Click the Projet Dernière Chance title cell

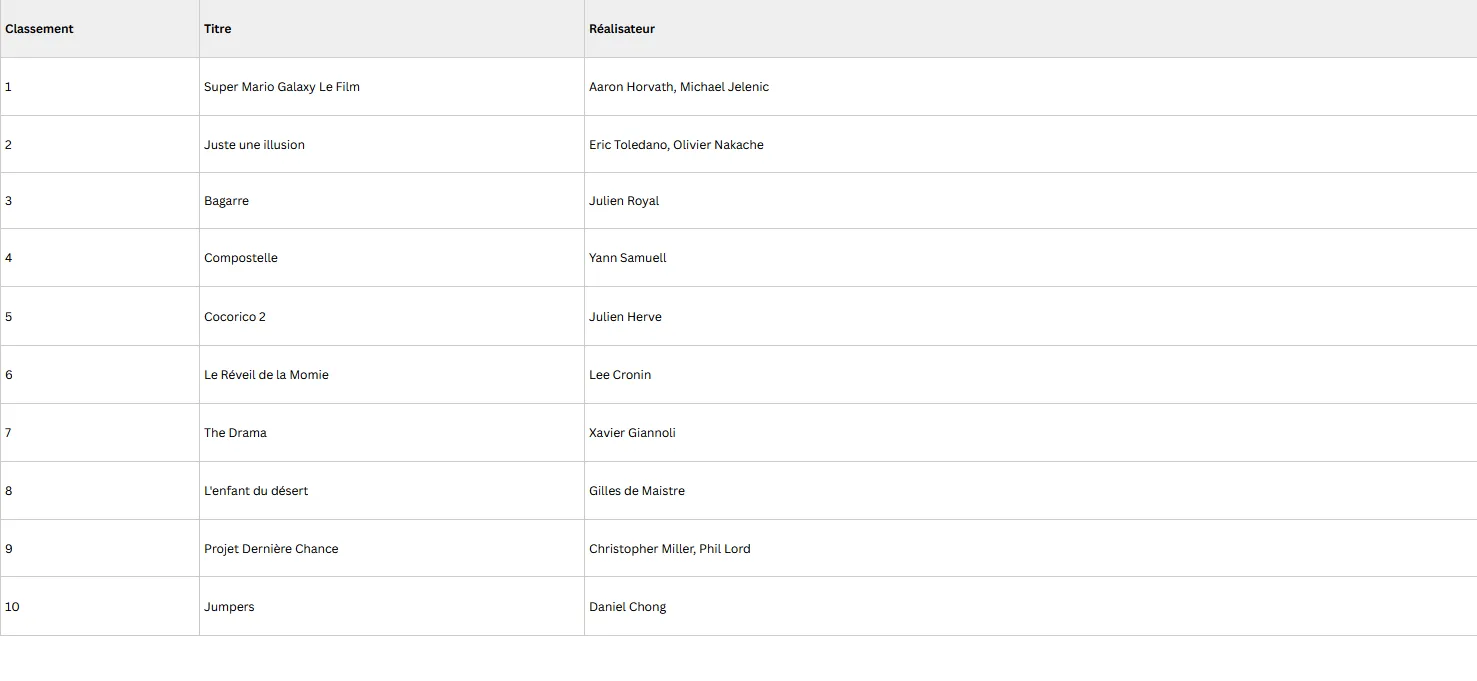[271, 549]
